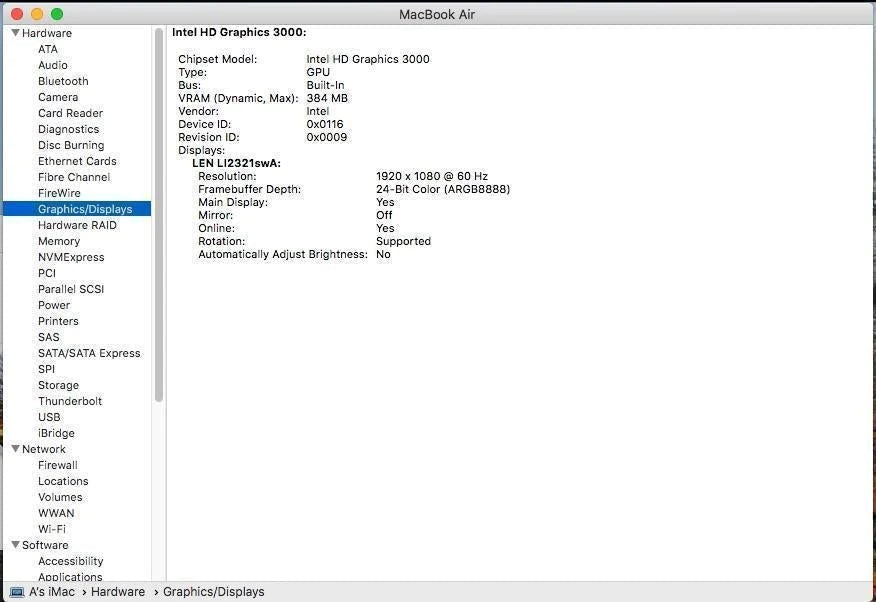This screenshot has height=602, width=876.
Task: Click the green zoom window button
Action: [x=57, y=14]
